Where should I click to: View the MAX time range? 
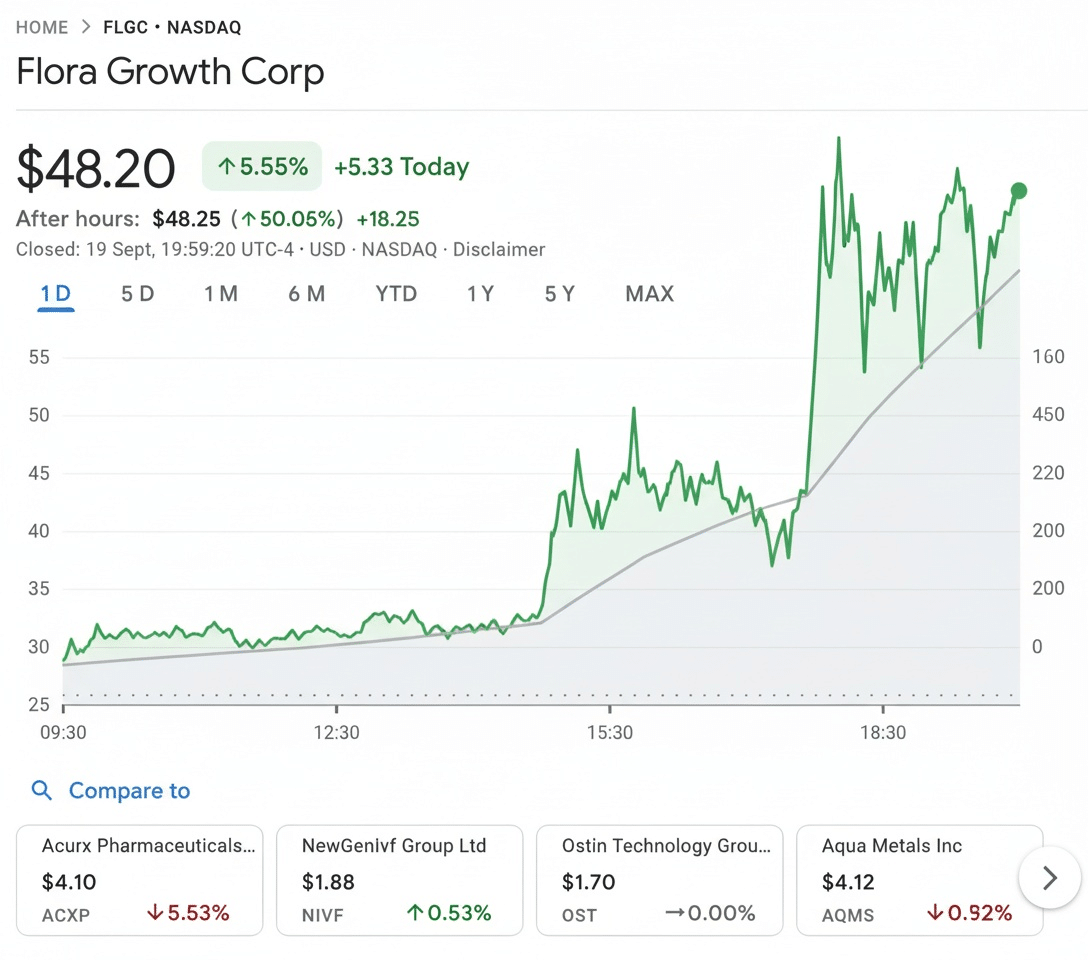click(650, 294)
